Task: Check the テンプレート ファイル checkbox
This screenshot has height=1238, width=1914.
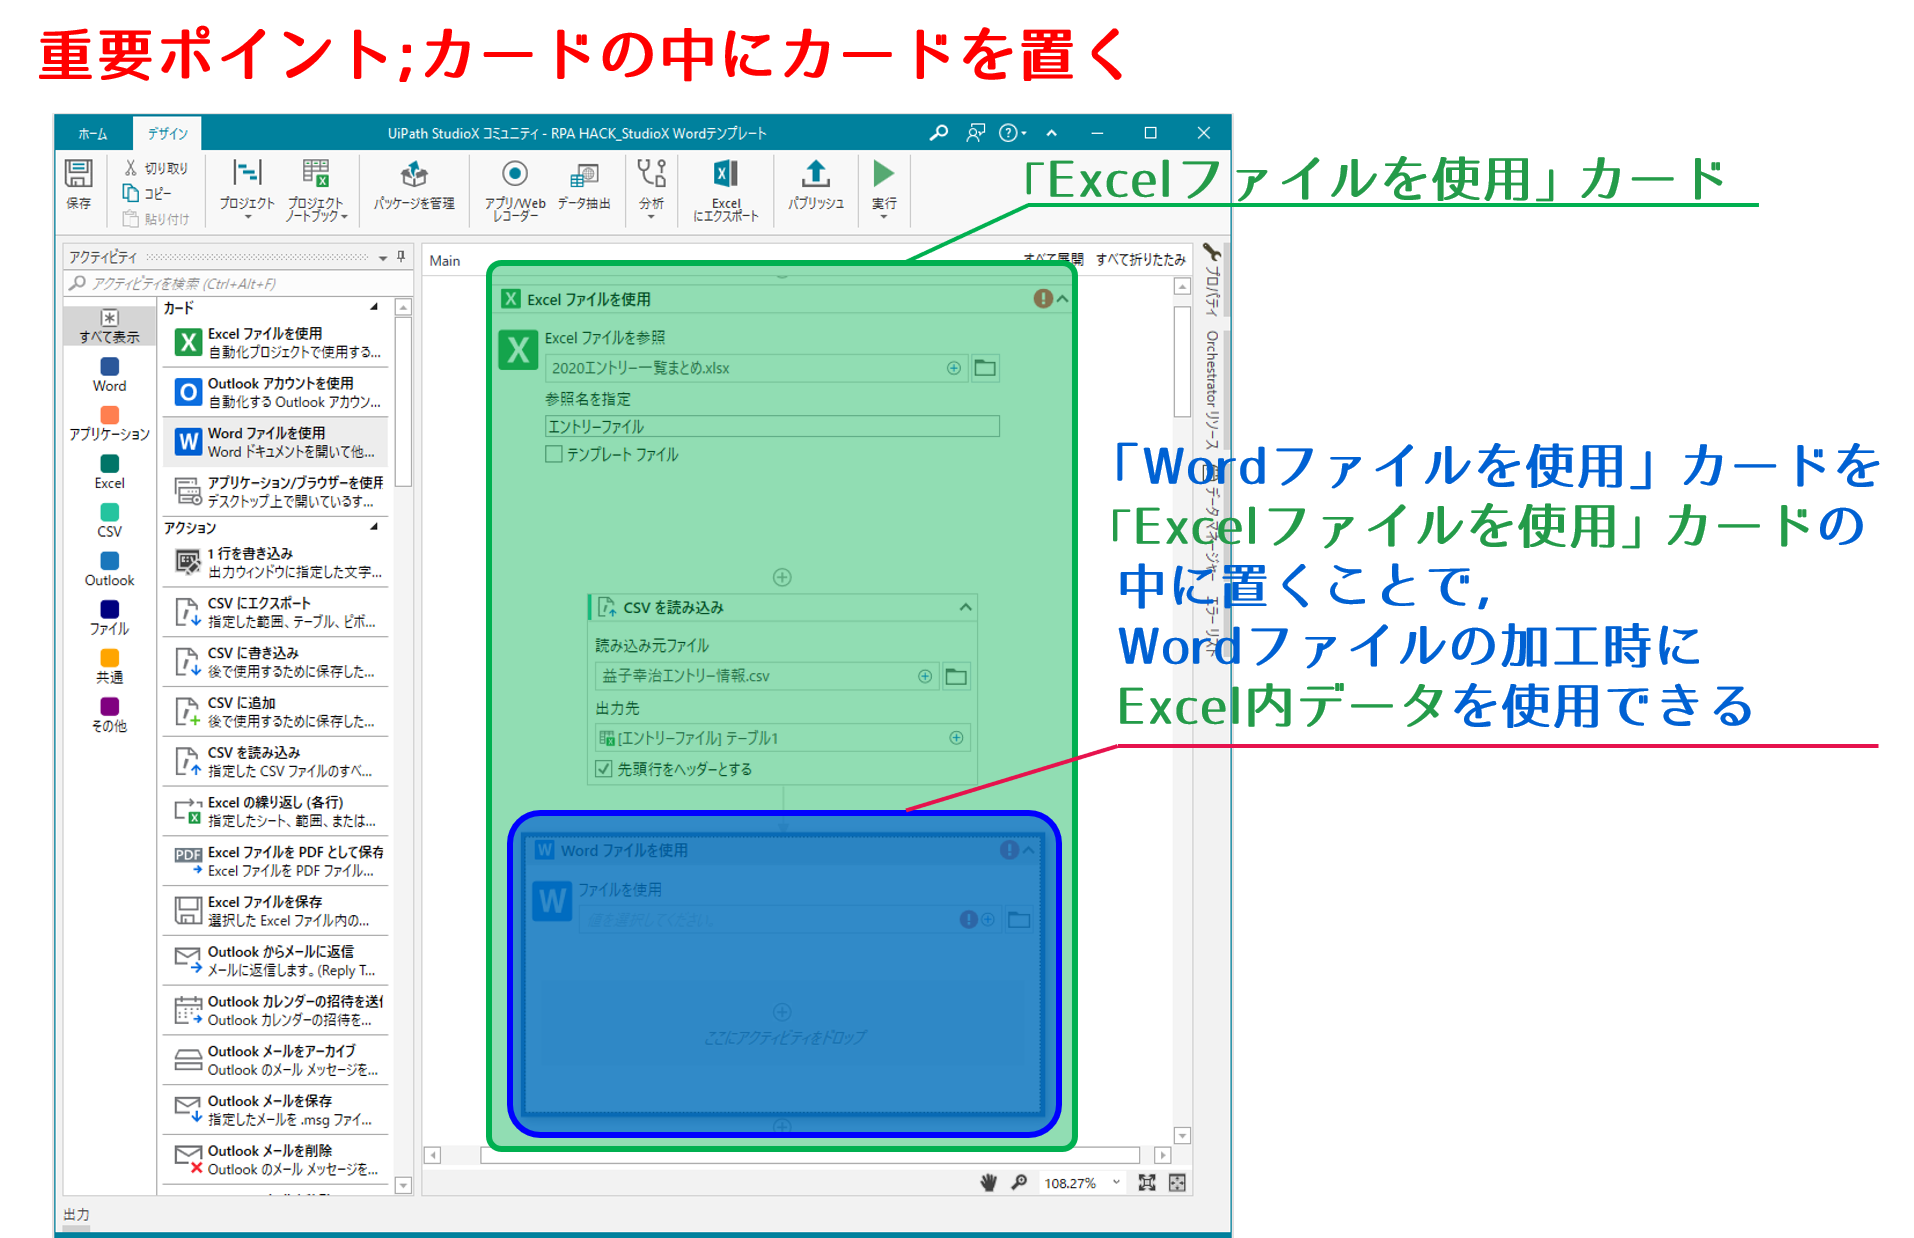Action: tap(554, 454)
